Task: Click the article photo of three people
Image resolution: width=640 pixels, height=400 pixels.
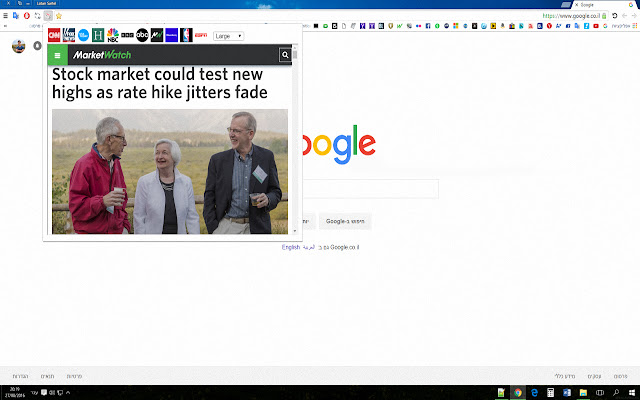Action: click(170, 171)
